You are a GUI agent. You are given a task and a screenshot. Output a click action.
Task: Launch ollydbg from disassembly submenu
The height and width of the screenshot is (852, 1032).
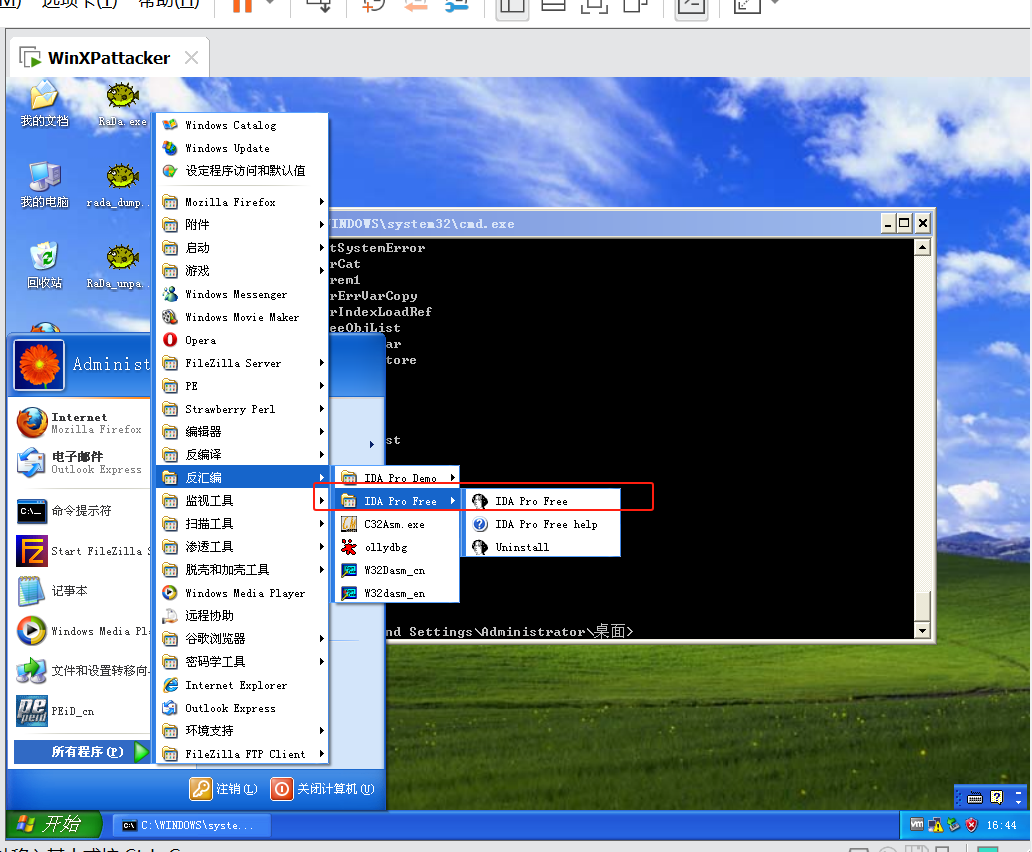coord(397,547)
